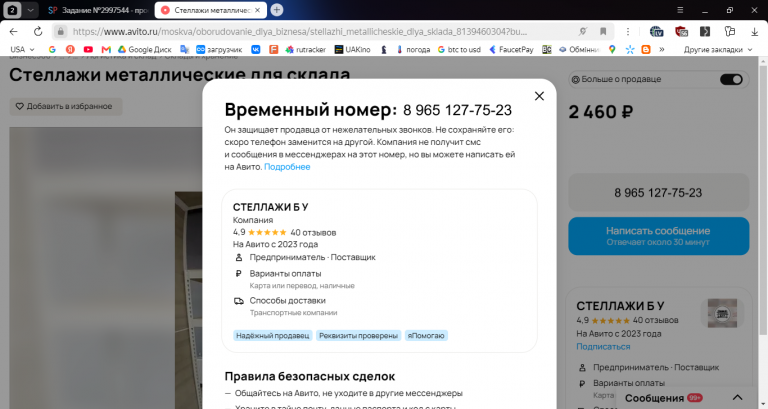This screenshot has width=768, height=409.
Task: Click the phone number button in sidebar
Action: pos(658,192)
